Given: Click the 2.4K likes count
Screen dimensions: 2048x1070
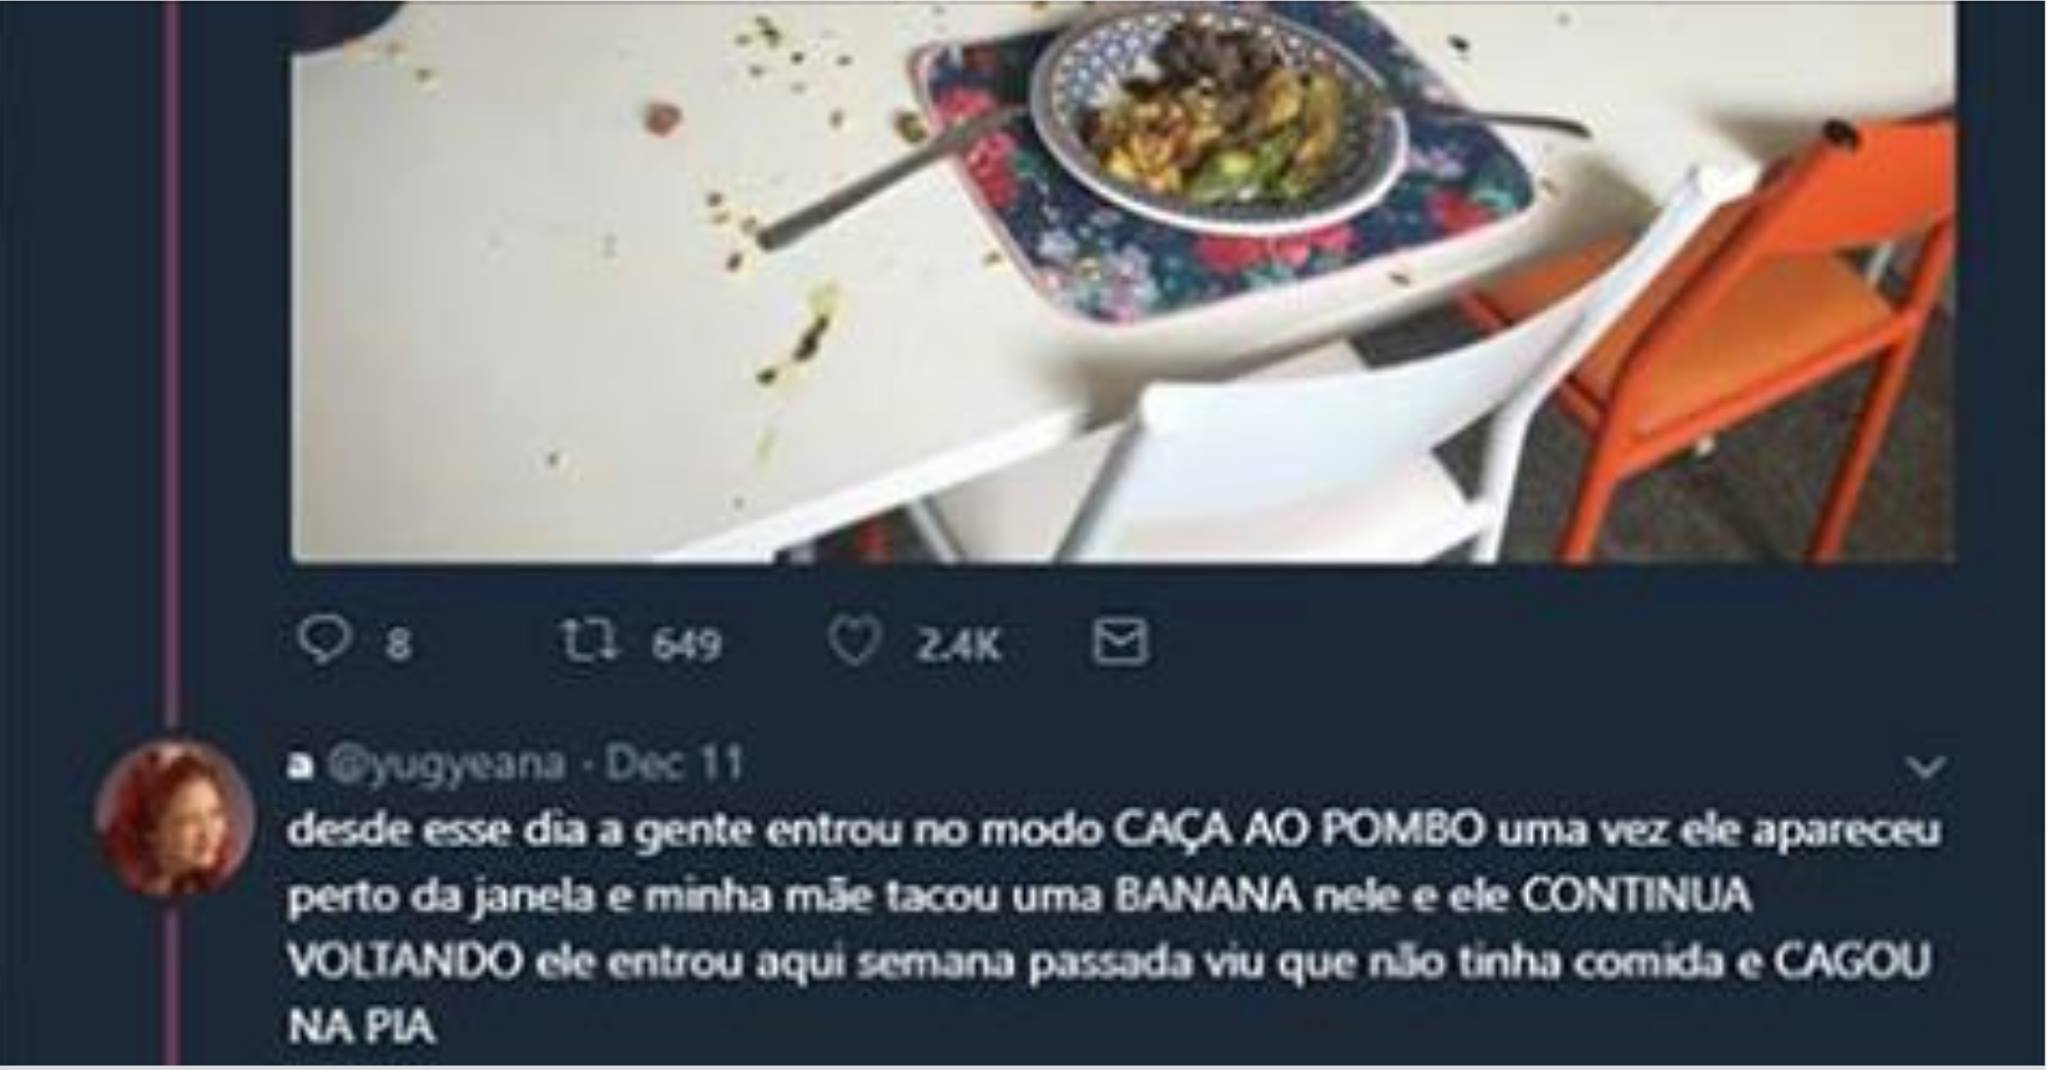Looking at the screenshot, I should click(x=958, y=644).
